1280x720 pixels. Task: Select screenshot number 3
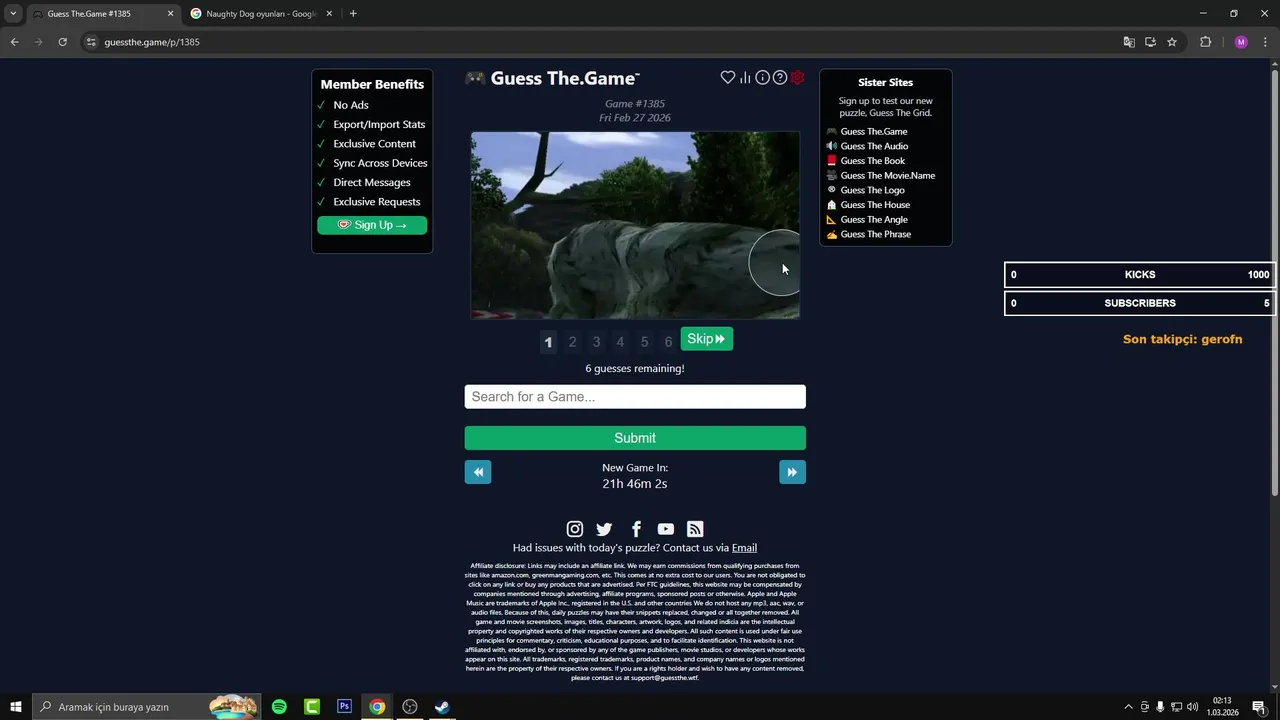coord(596,342)
